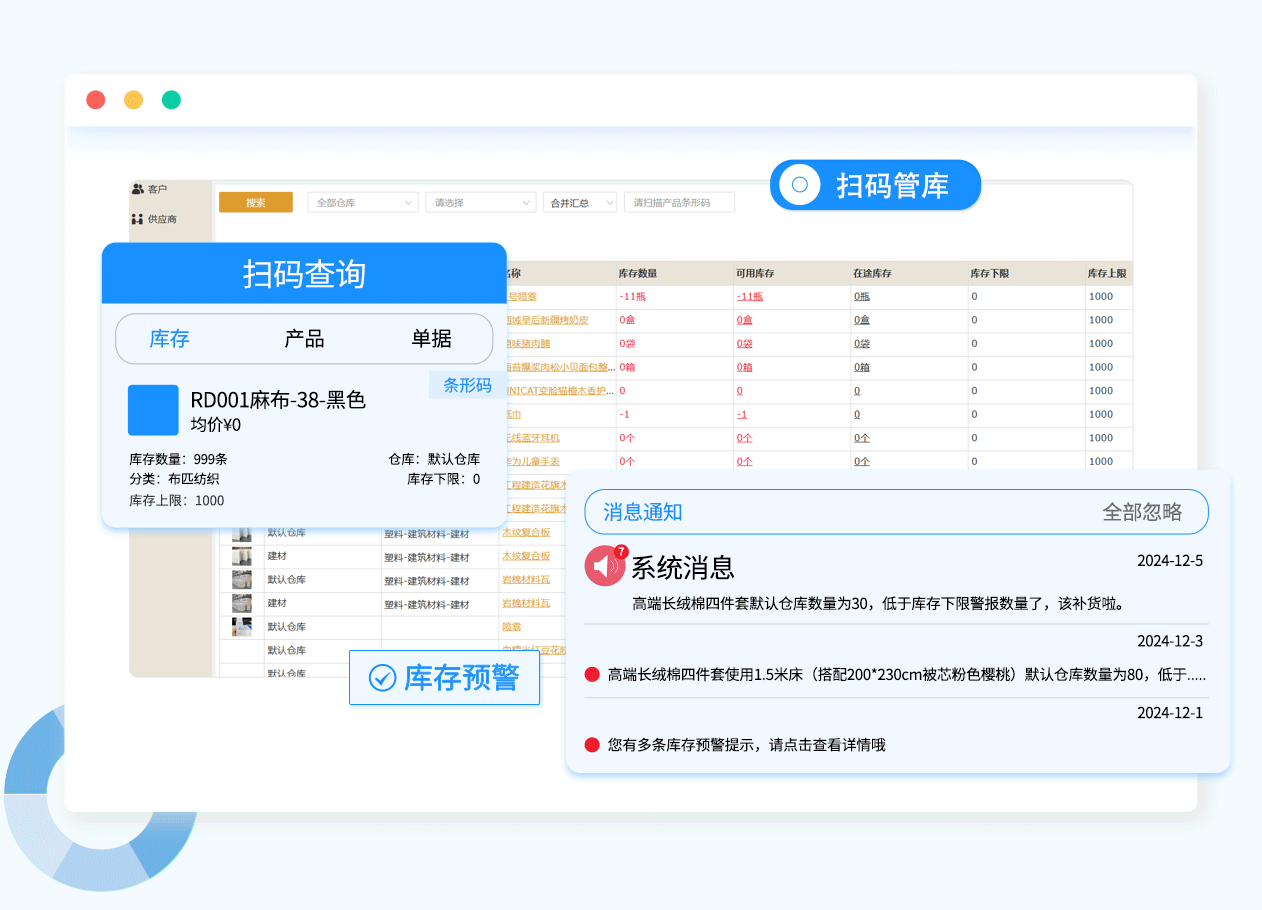
Task: Click the 供应商 icon in sidebar
Action: pyautogui.click(x=138, y=219)
